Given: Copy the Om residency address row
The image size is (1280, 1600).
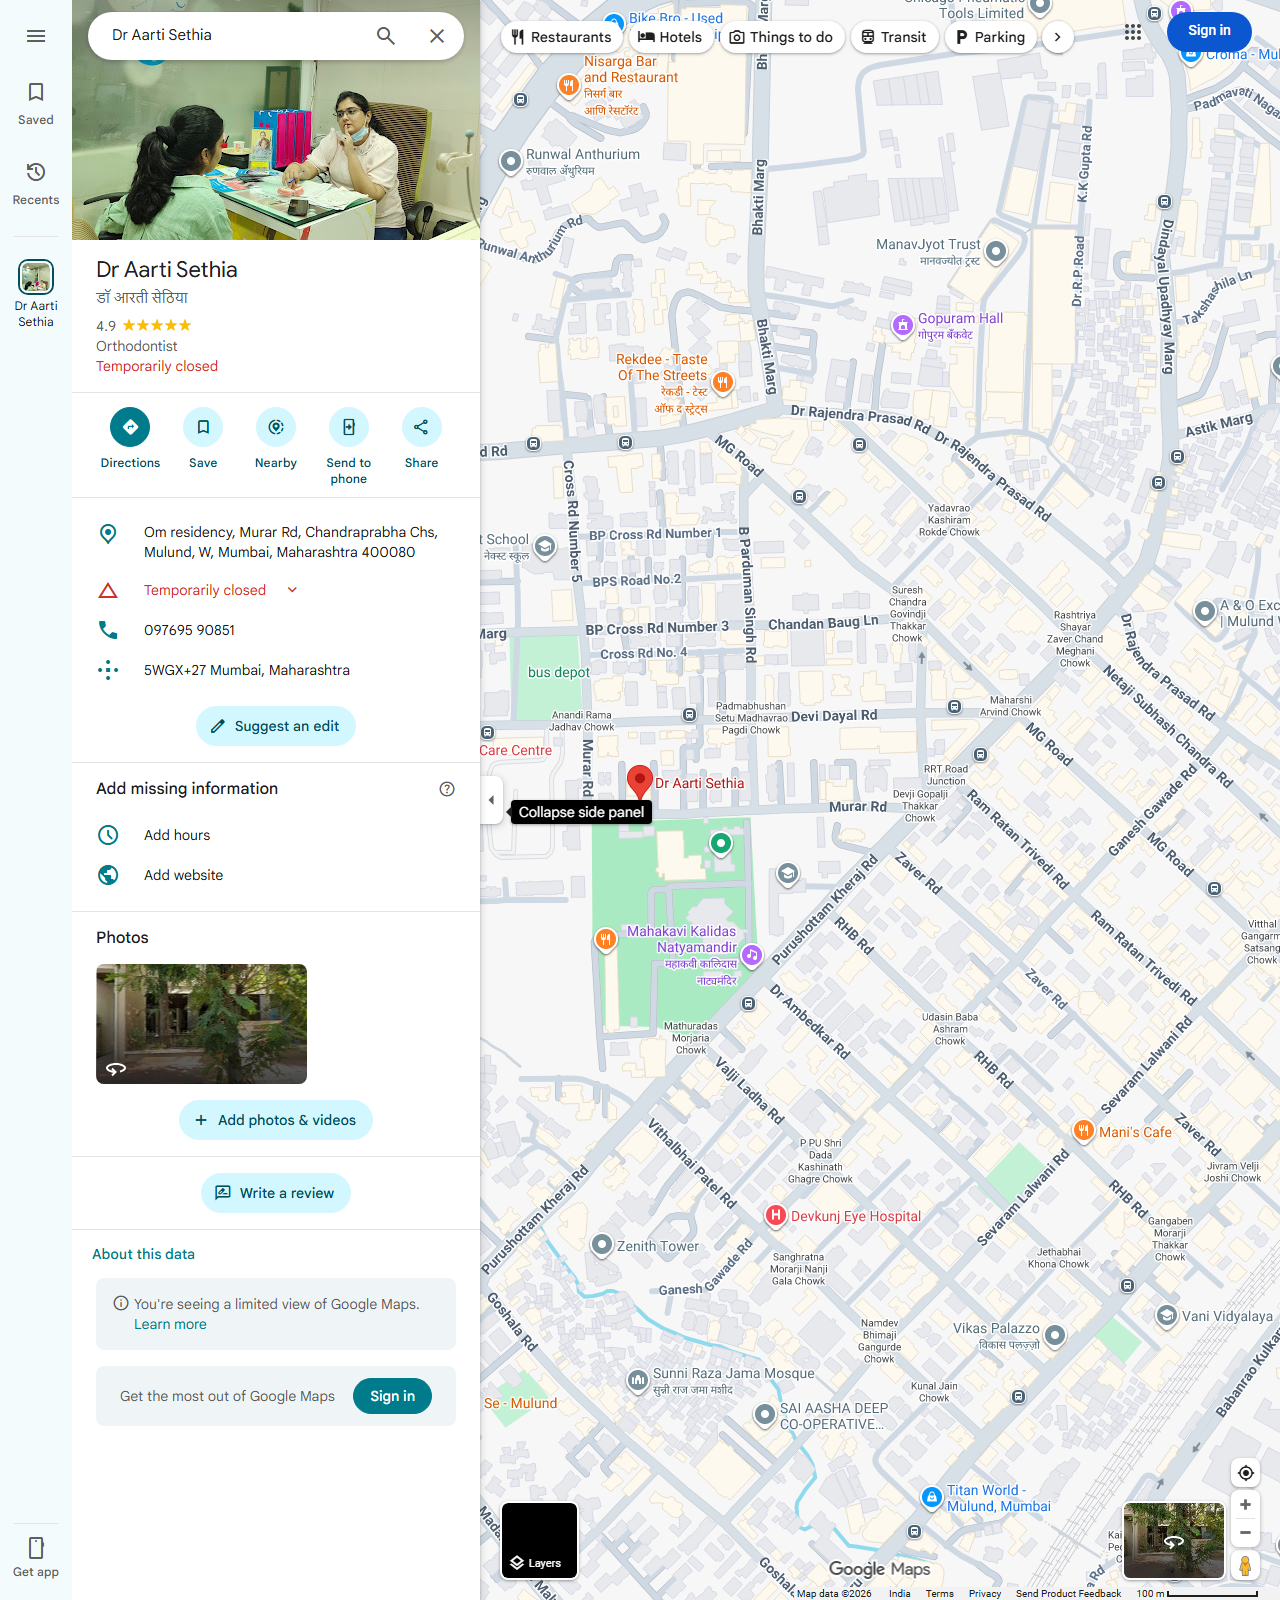Looking at the screenshot, I should coord(276,542).
